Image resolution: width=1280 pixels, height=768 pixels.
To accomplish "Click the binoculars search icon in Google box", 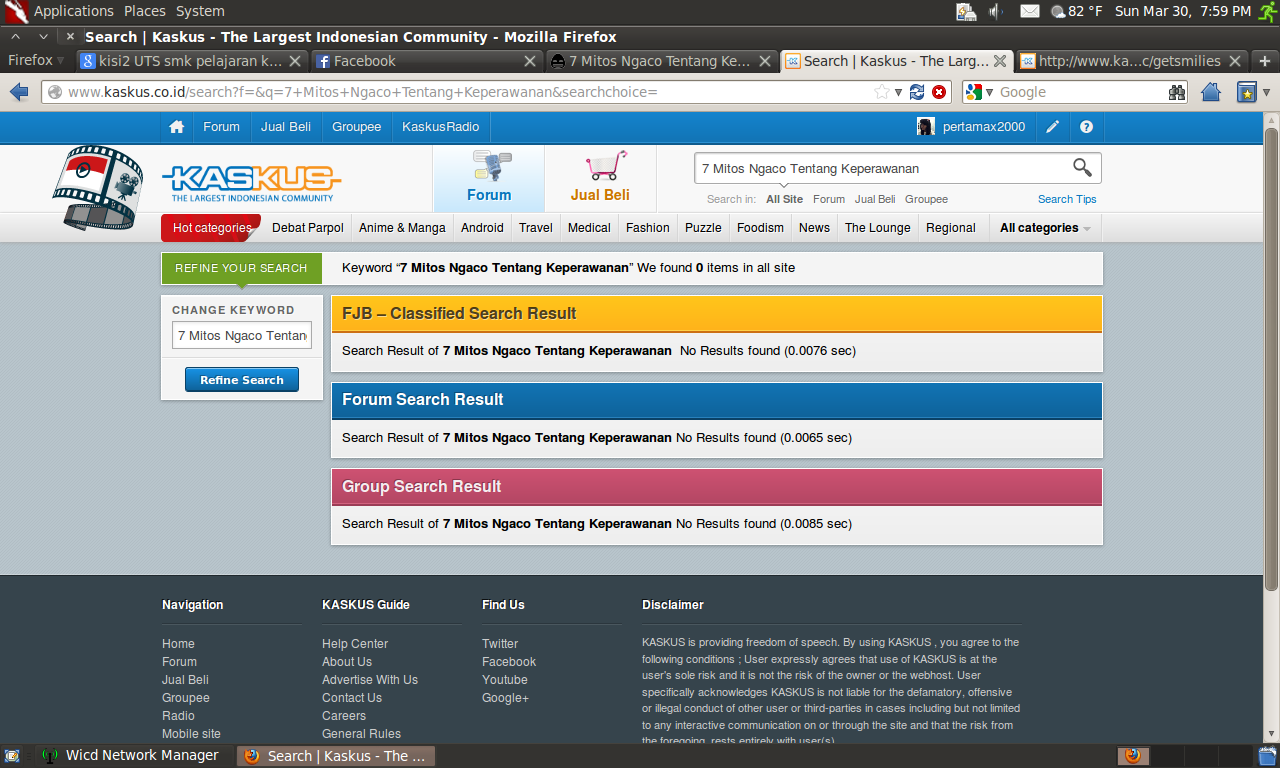I will pos(1177,92).
